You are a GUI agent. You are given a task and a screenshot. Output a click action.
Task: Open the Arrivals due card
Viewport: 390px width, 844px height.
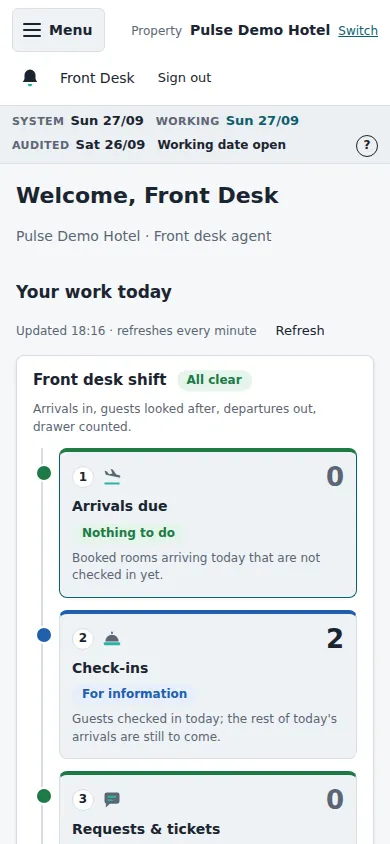pyautogui.click(x=208, y=523)
